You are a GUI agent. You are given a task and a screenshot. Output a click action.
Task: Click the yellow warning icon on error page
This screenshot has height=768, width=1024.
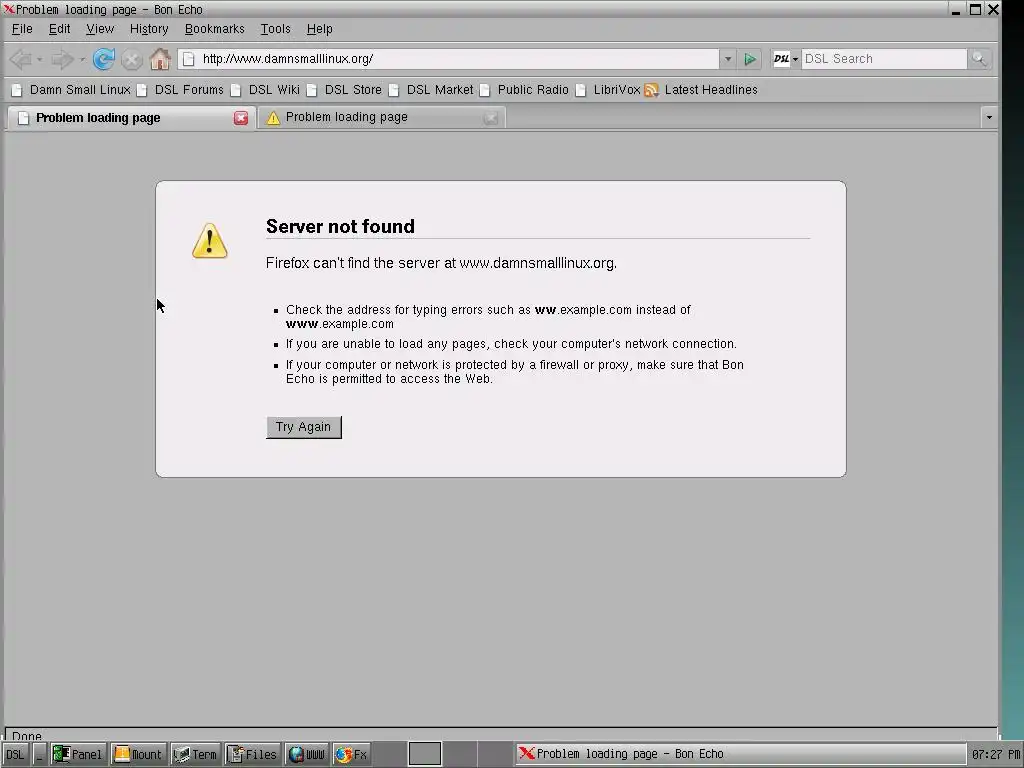tap(210, 241)
